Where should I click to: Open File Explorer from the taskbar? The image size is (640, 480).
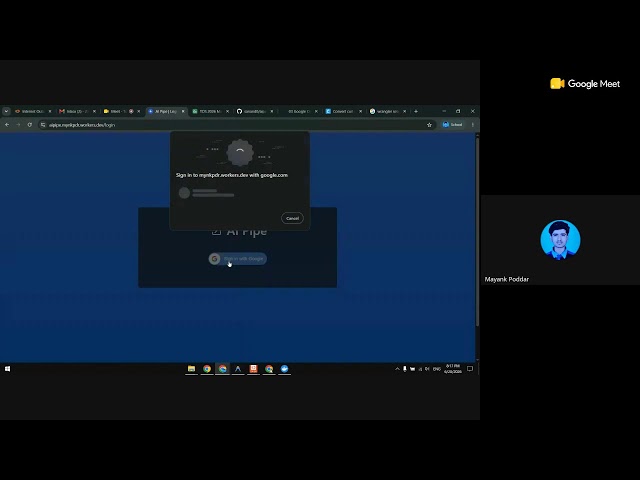[x=191, y=369]
